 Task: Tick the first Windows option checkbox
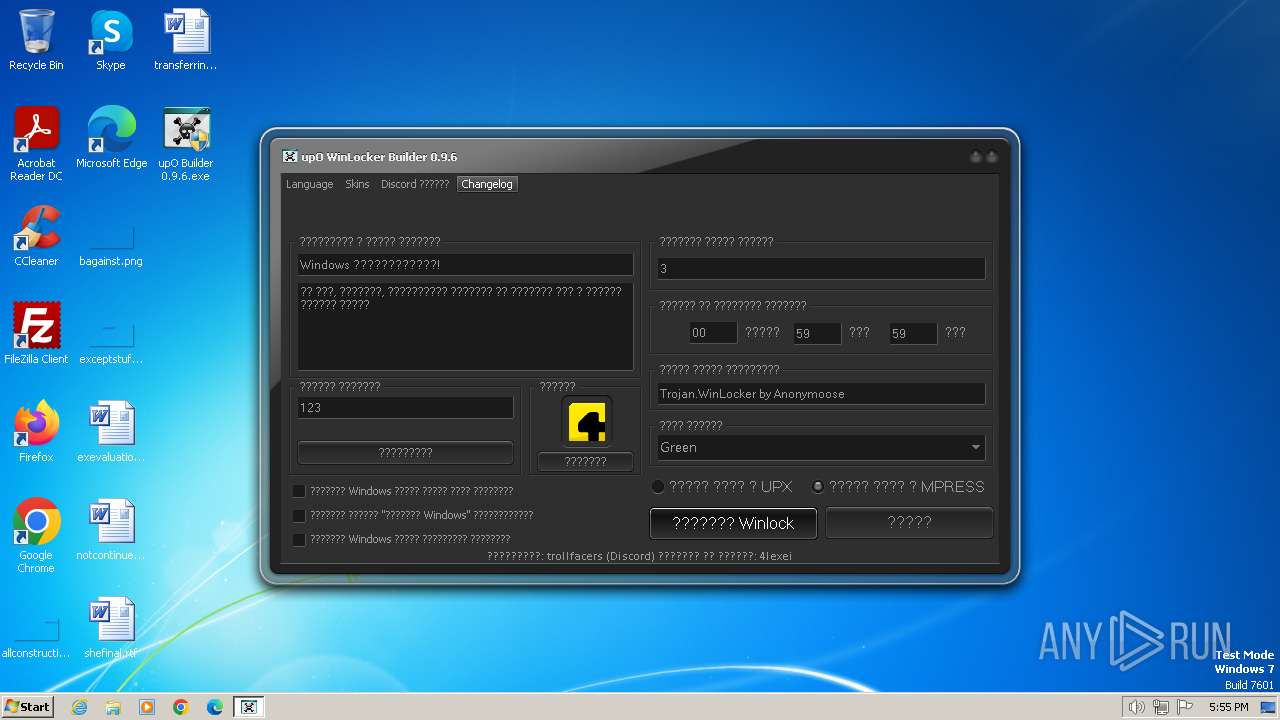[299, 491]
